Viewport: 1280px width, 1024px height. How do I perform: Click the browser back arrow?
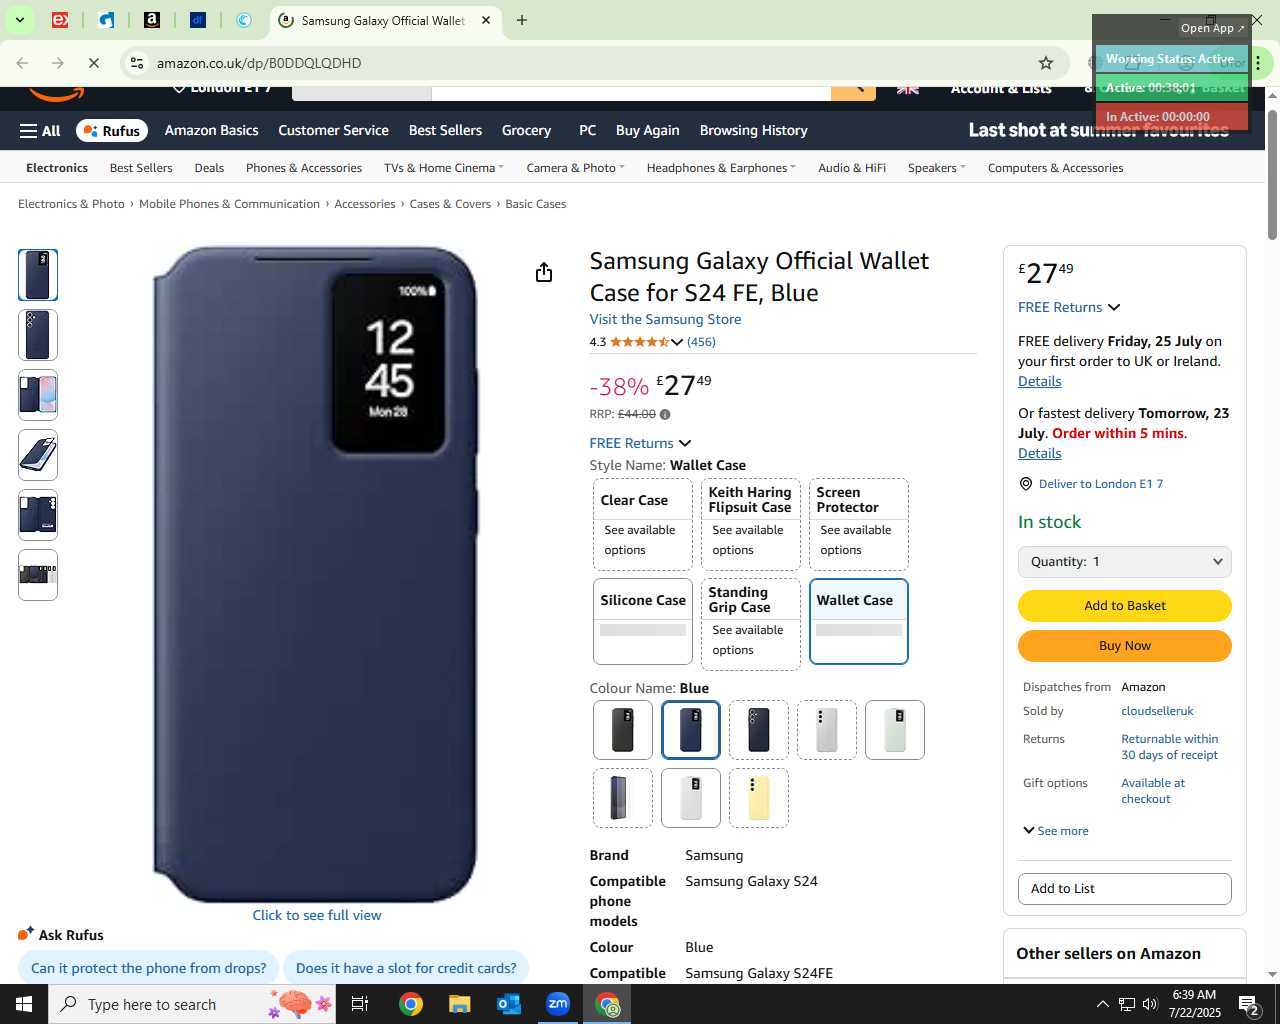click(22, 63)
